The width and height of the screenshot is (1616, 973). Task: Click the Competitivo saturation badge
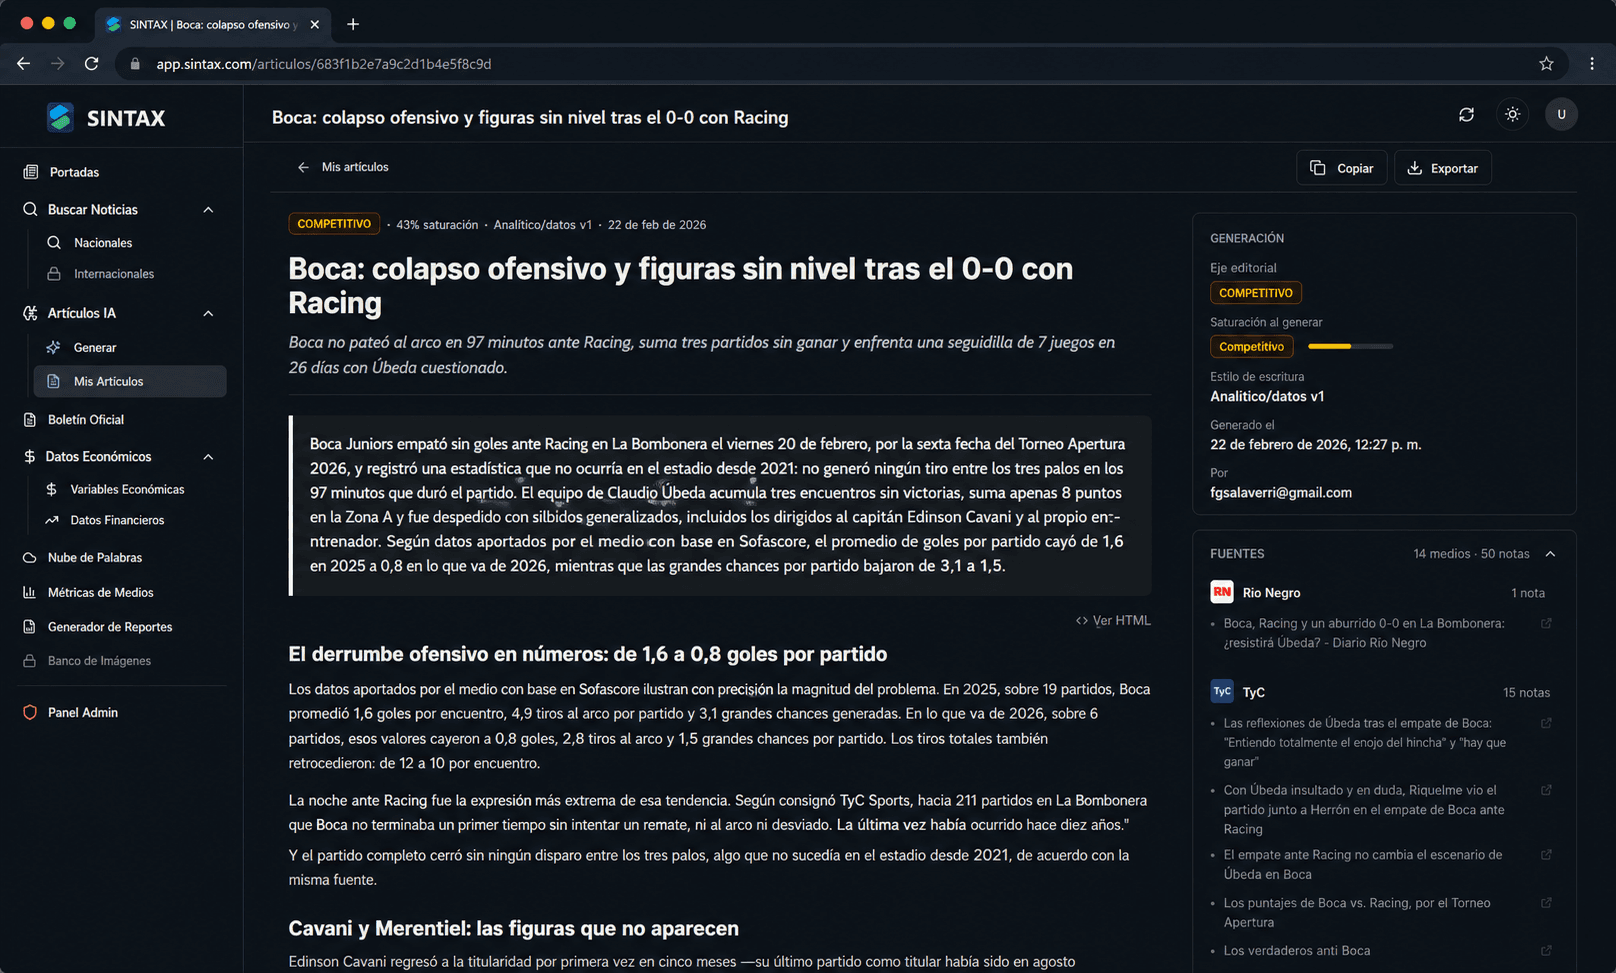[1251, 347]
